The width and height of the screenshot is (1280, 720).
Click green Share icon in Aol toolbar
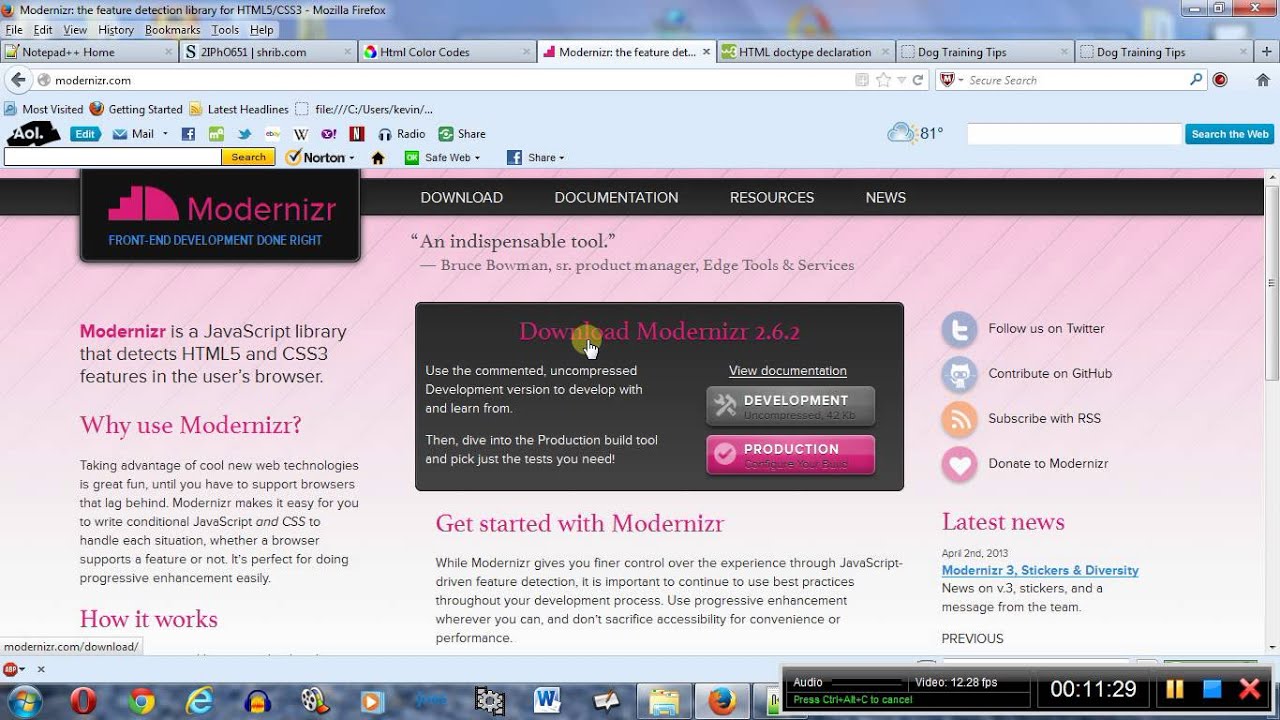pyautogui.click(x=446, y=134)
